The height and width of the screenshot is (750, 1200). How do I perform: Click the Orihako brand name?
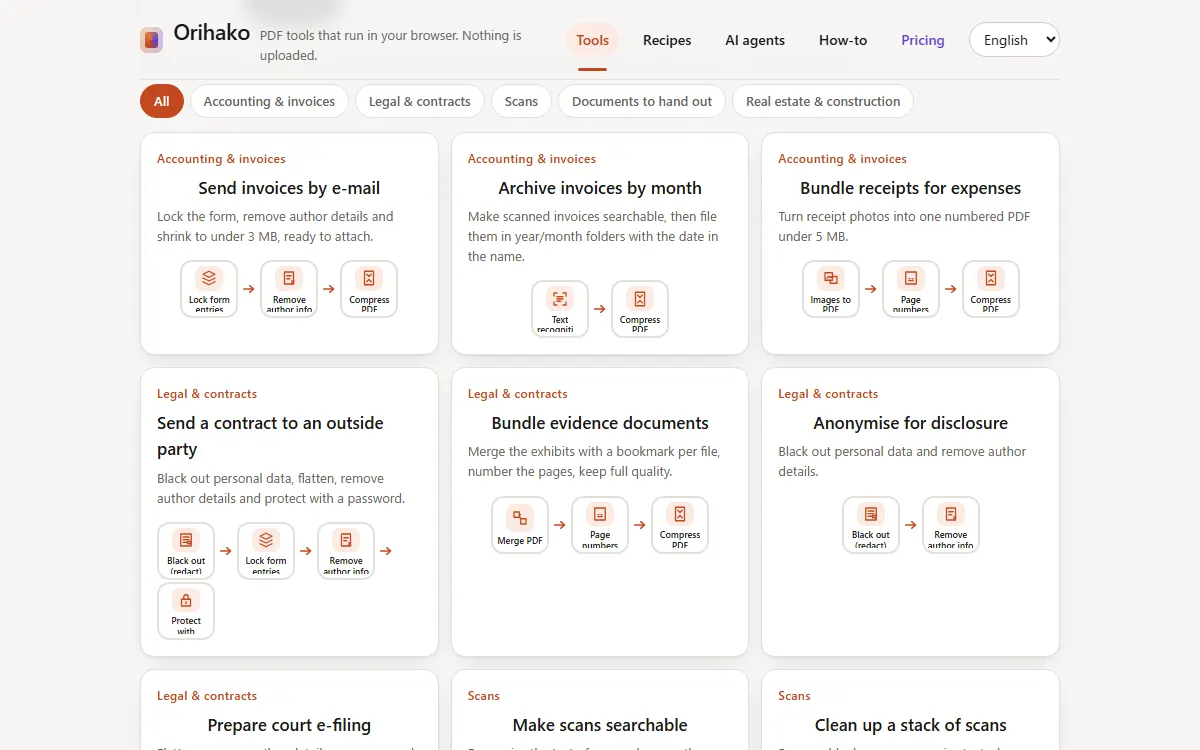[212, 33]
